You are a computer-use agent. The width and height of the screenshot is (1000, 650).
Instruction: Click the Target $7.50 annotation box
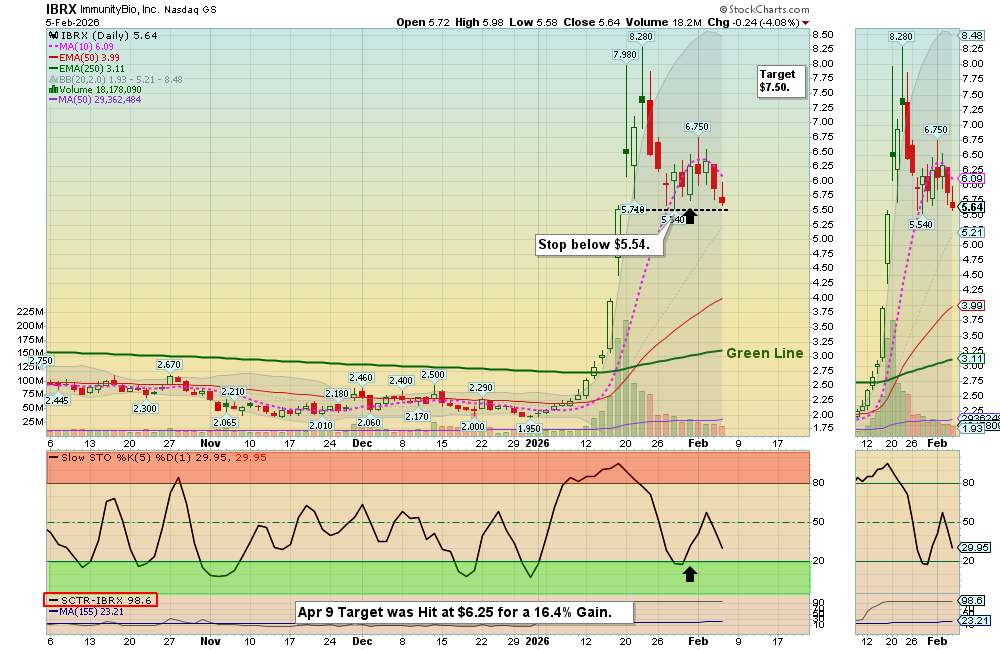pos(780,81)
